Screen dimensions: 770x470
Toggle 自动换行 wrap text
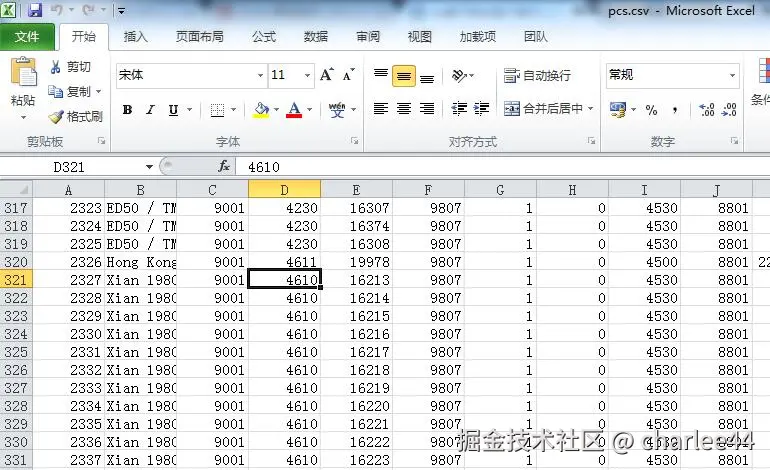(537, 75)
